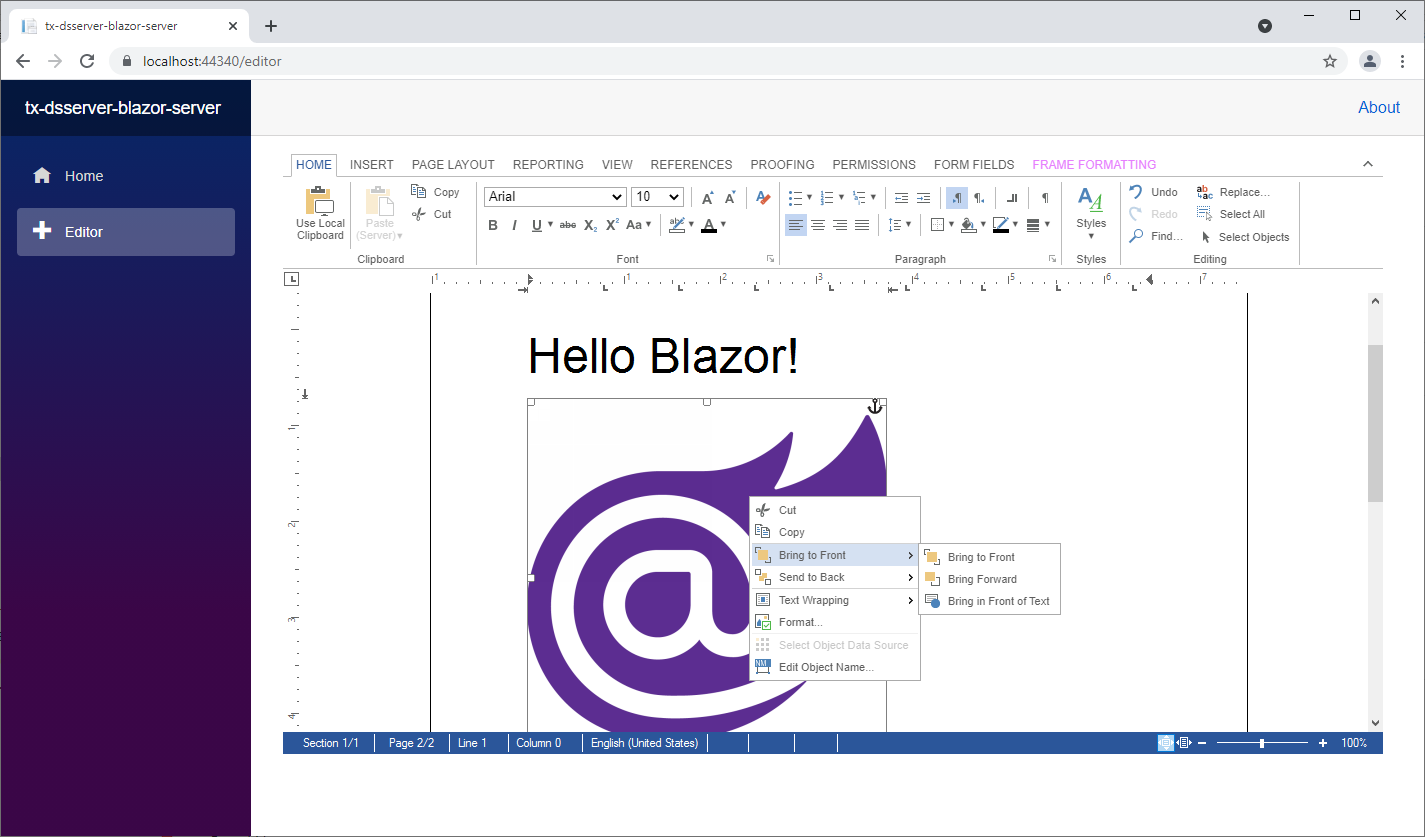Select Text Wrapping in context menu

coord(835,600)
